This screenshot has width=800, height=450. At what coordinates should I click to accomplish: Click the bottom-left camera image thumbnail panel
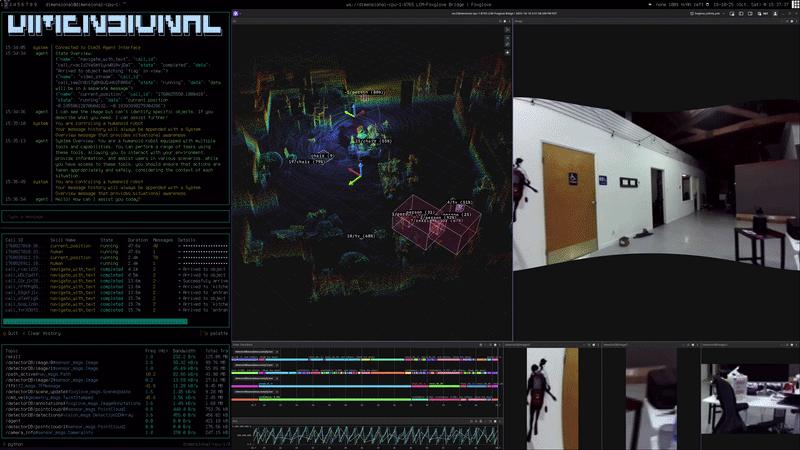pyautogui.click(x=561, y=396)
